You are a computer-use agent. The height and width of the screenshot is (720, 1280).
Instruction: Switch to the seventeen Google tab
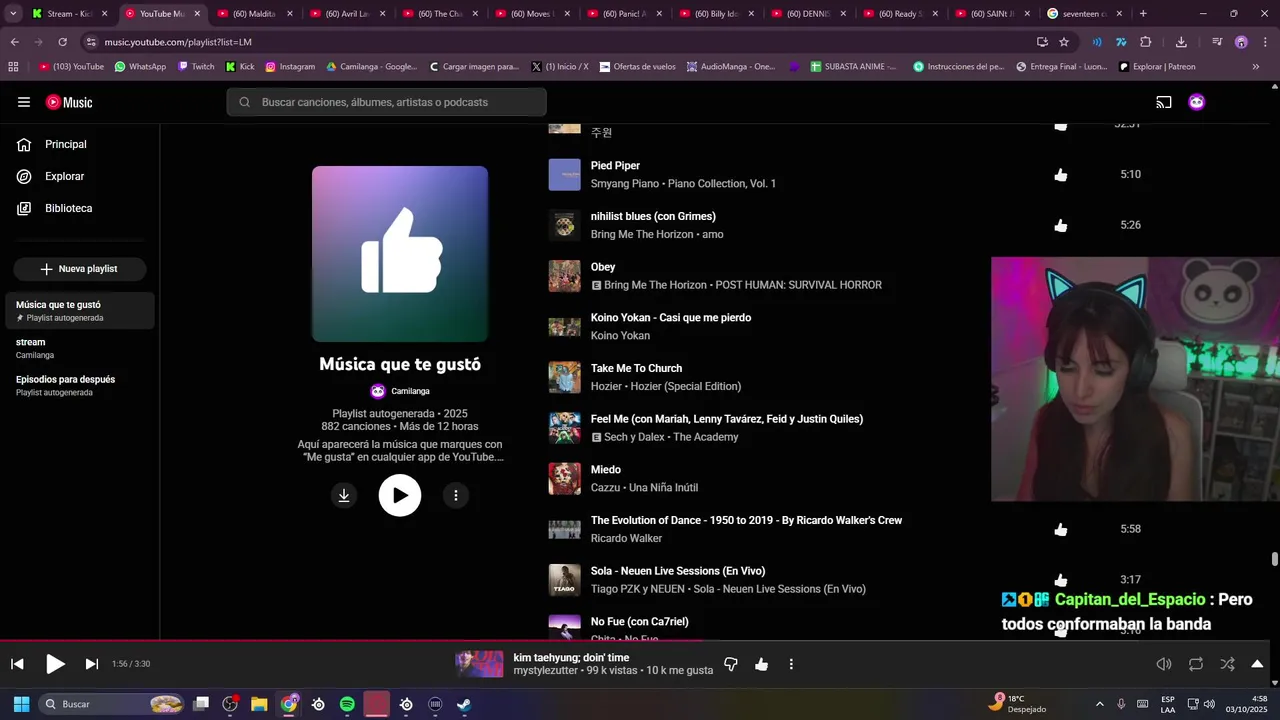1083,14
